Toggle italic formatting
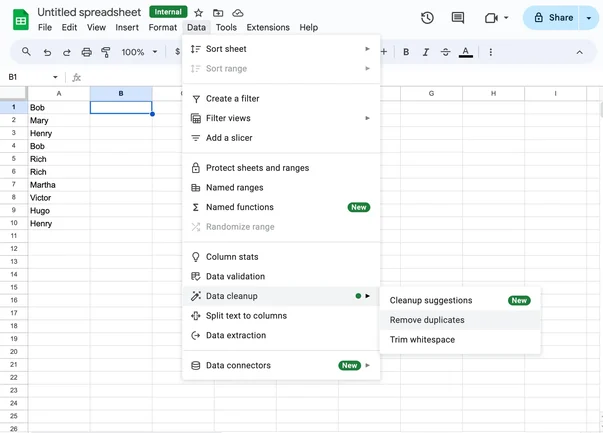The height and width of the screenshot is (433, 603). [x=426, y=52]
